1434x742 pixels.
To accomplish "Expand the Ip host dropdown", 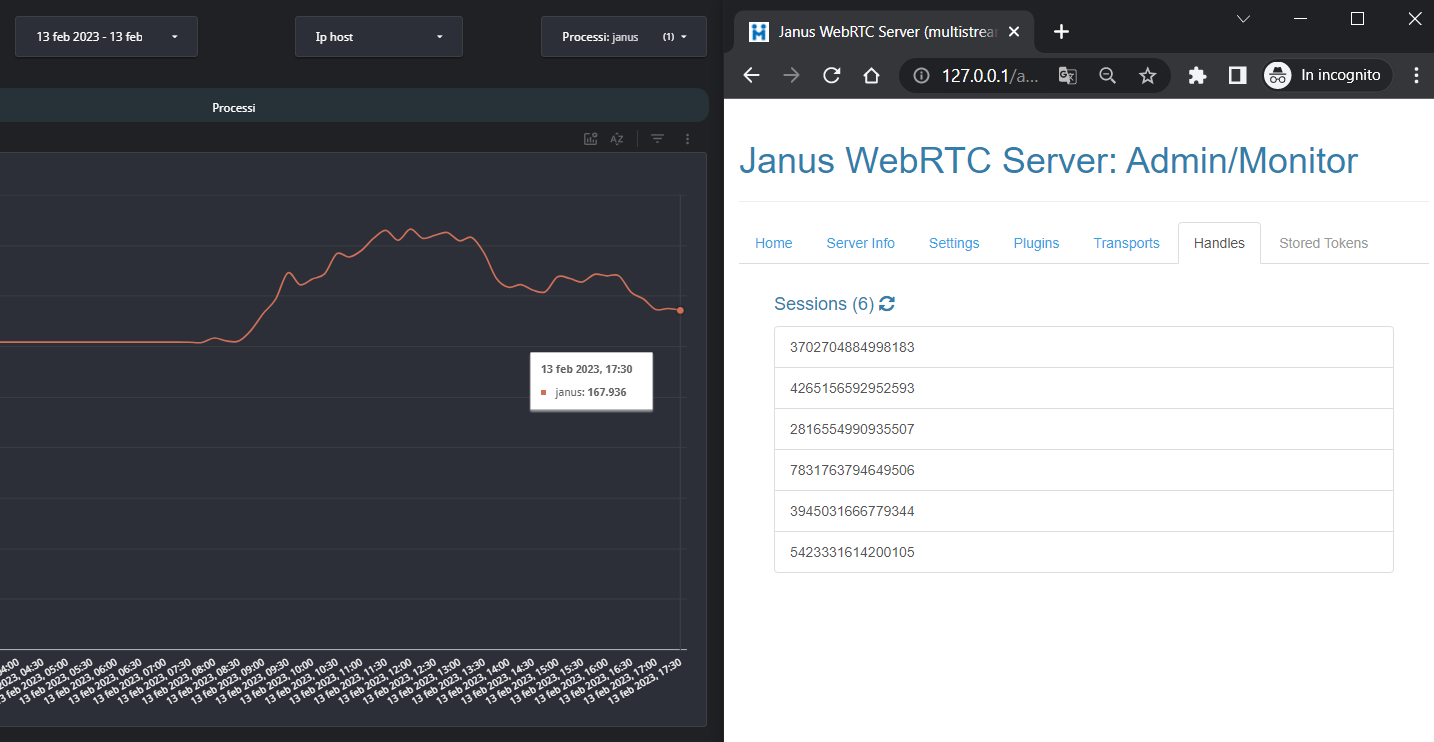I will point(378,35).
